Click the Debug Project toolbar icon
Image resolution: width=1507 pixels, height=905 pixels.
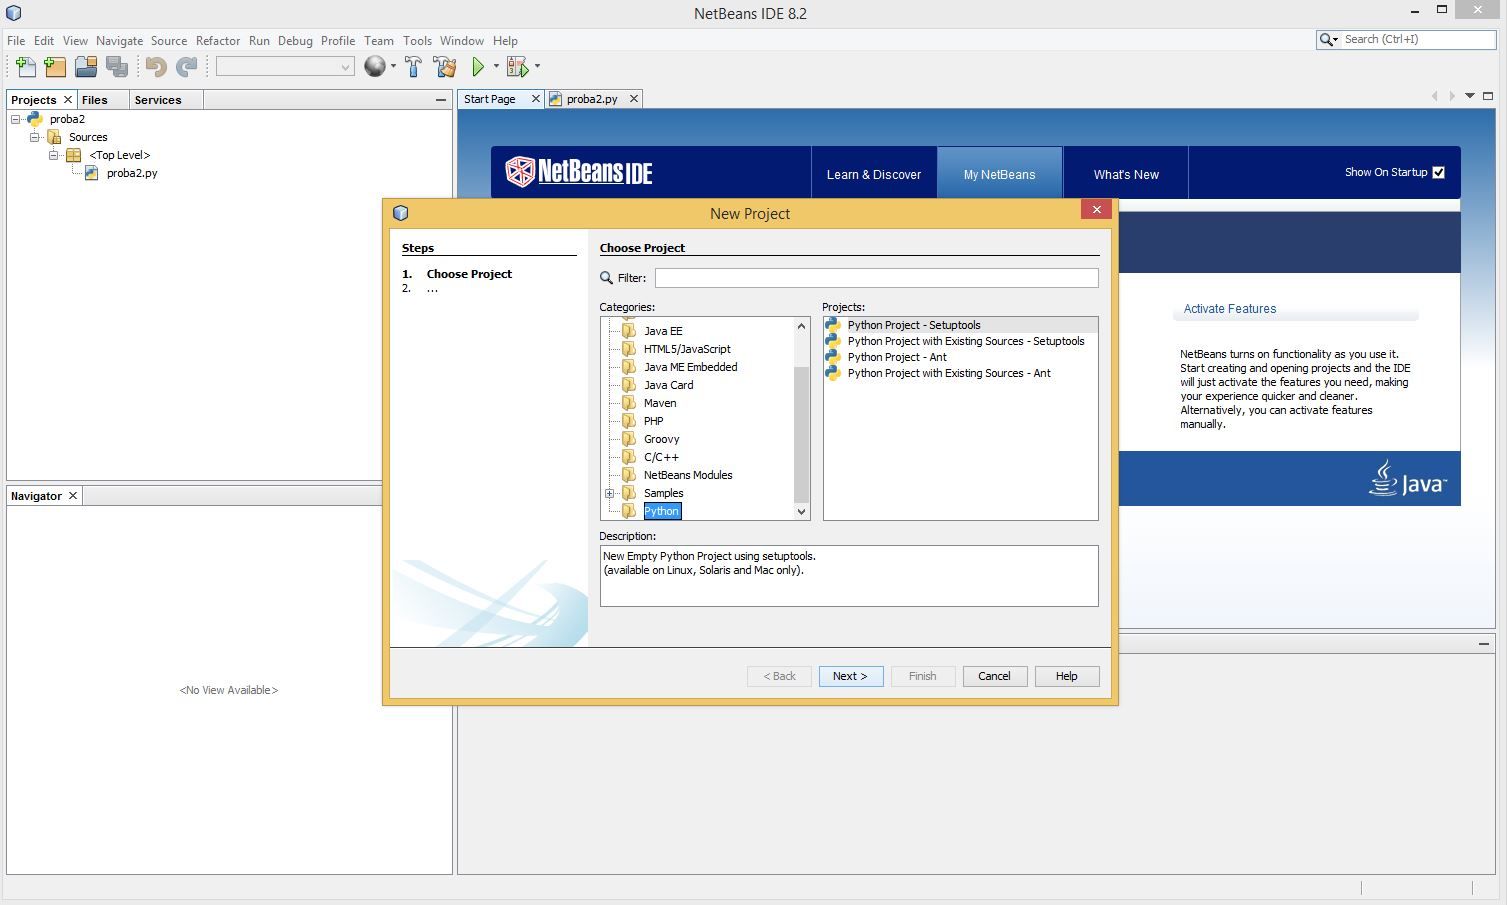(517, 67)
